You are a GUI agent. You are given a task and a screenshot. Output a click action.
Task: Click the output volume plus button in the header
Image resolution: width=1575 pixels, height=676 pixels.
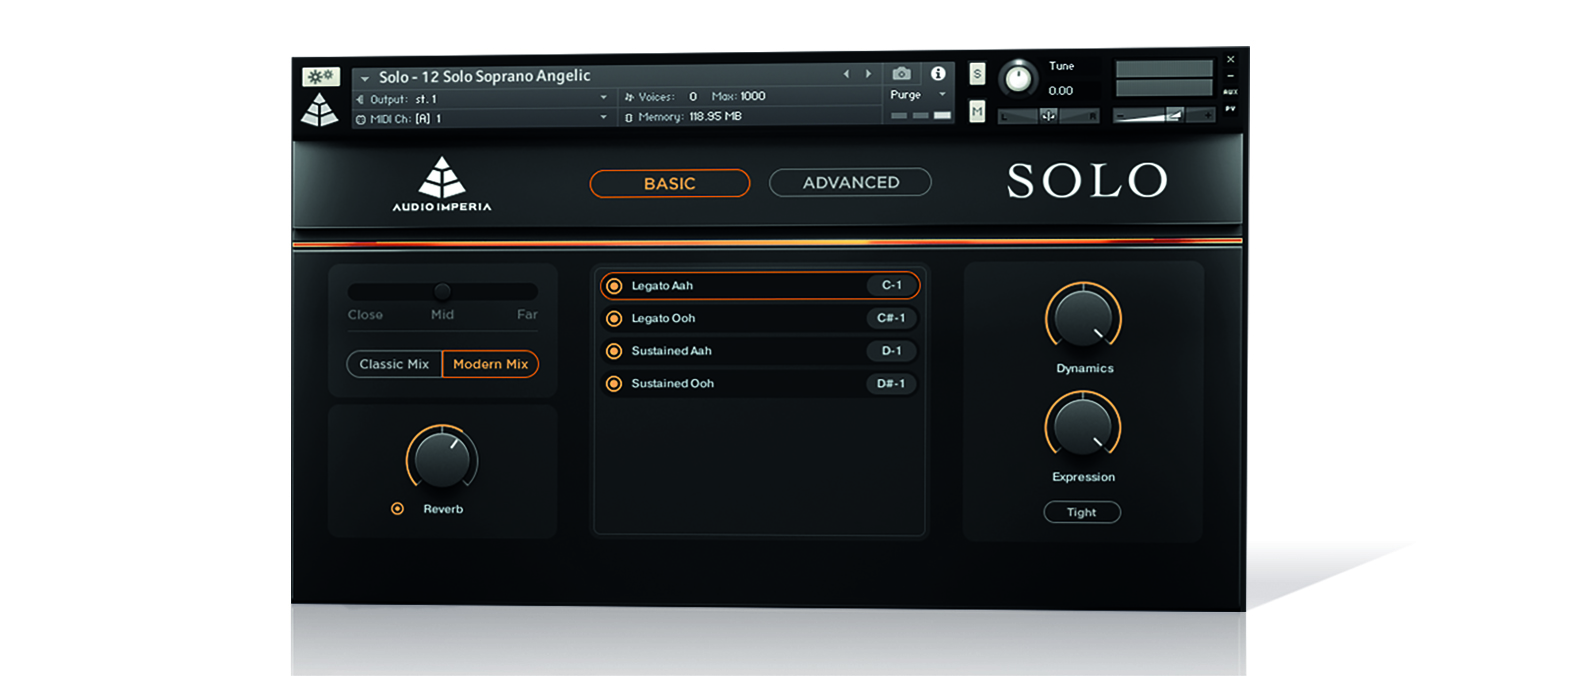tap(1207, 116)
